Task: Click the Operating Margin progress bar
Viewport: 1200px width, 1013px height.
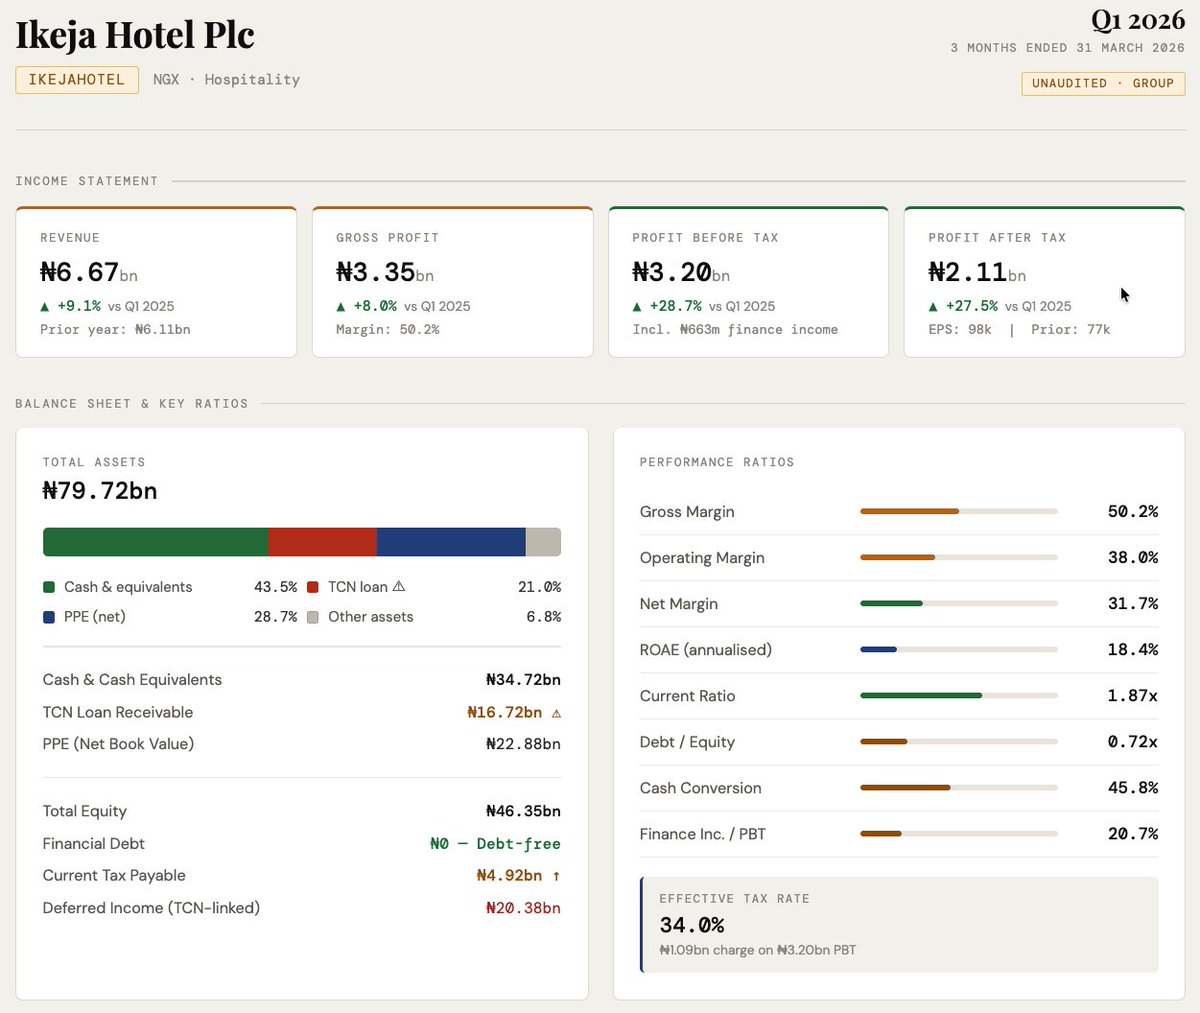Action: pyautogui.click(x=959, y=558)
